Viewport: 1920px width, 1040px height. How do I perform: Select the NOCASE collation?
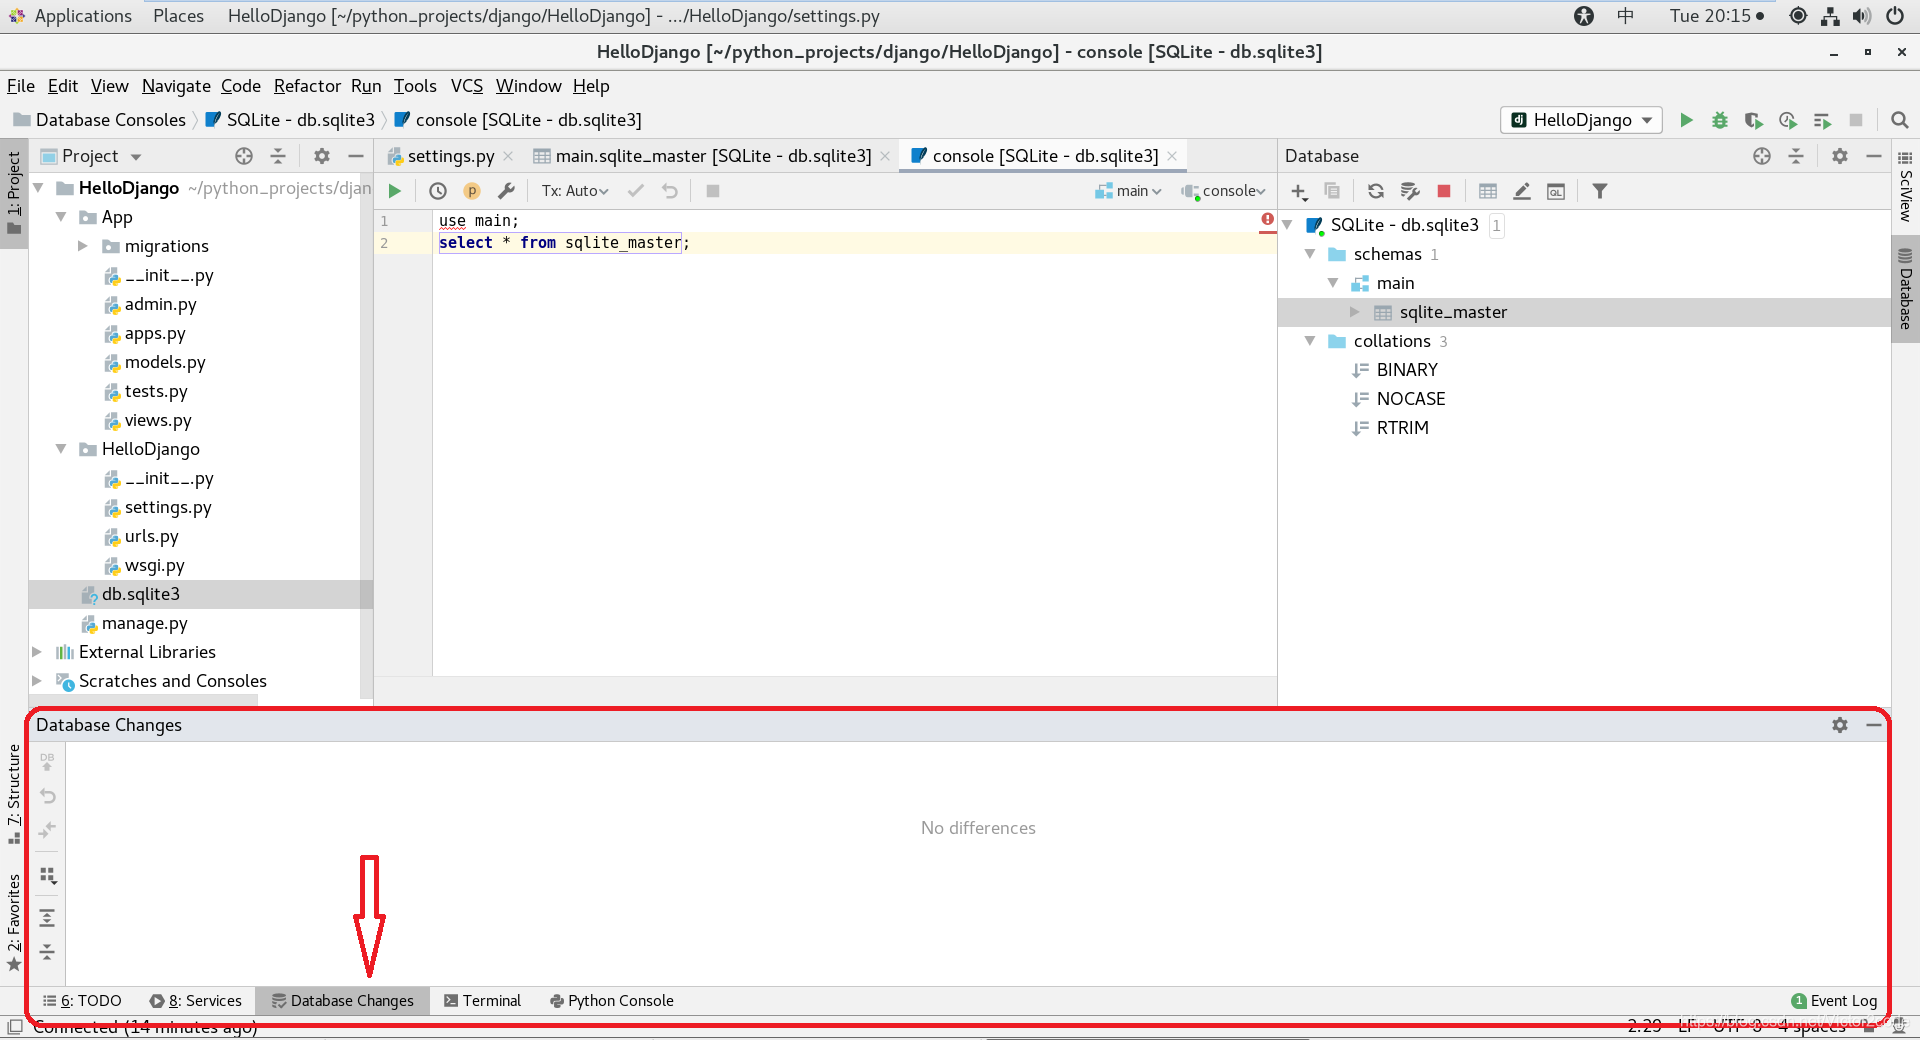tap(1410, 399)
